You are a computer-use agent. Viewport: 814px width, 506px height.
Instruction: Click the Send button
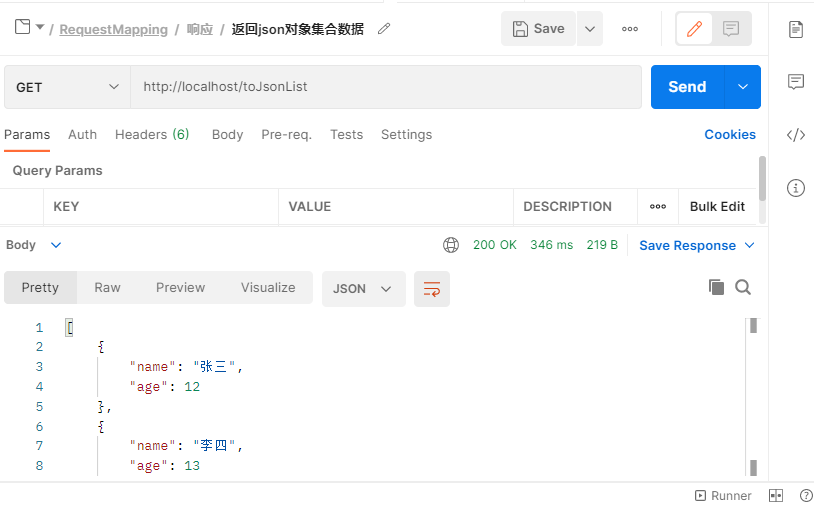[x=687, y=87]
